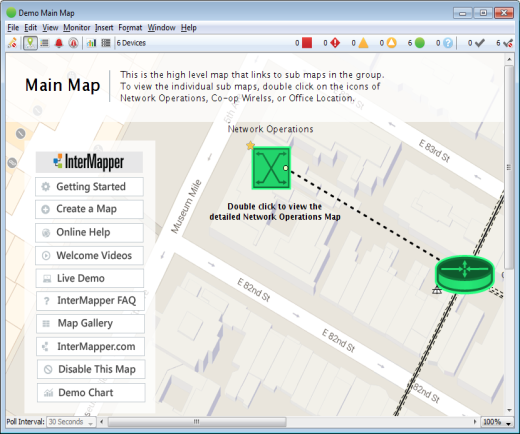Click the gold star on Network Operations

[250, 145]
